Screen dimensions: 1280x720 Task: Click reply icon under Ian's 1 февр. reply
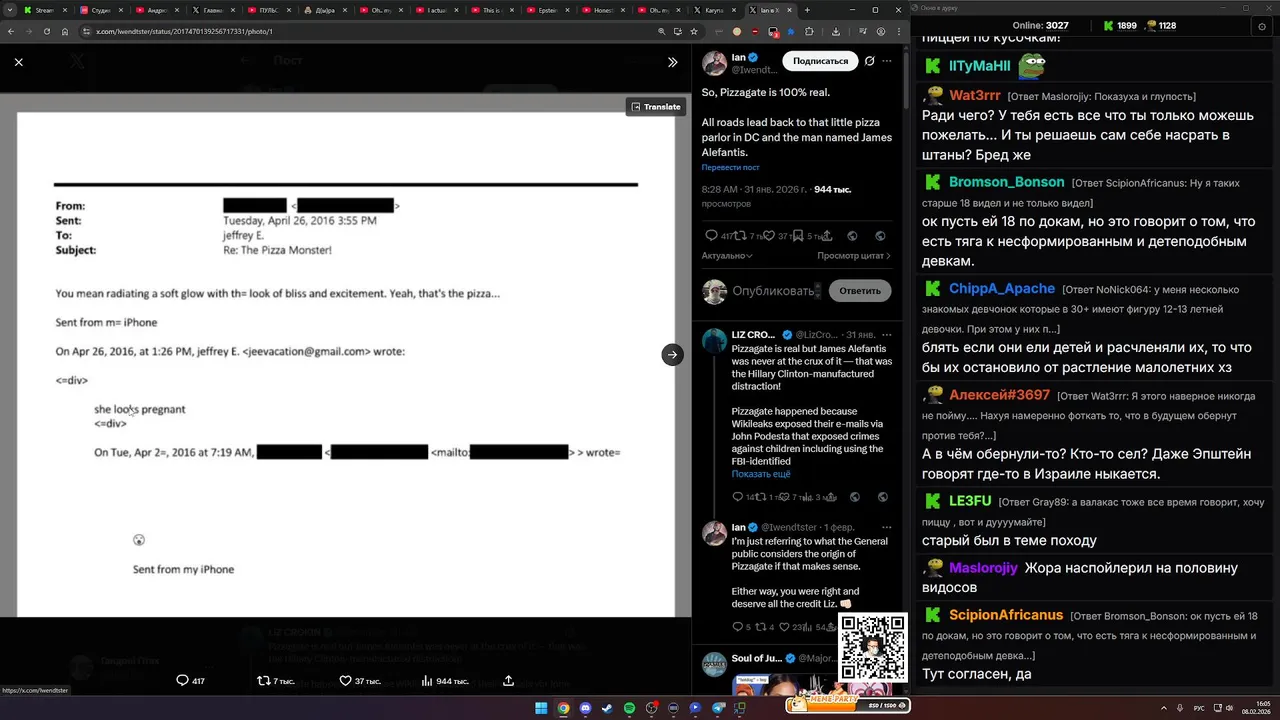click(x=738, y=627)
